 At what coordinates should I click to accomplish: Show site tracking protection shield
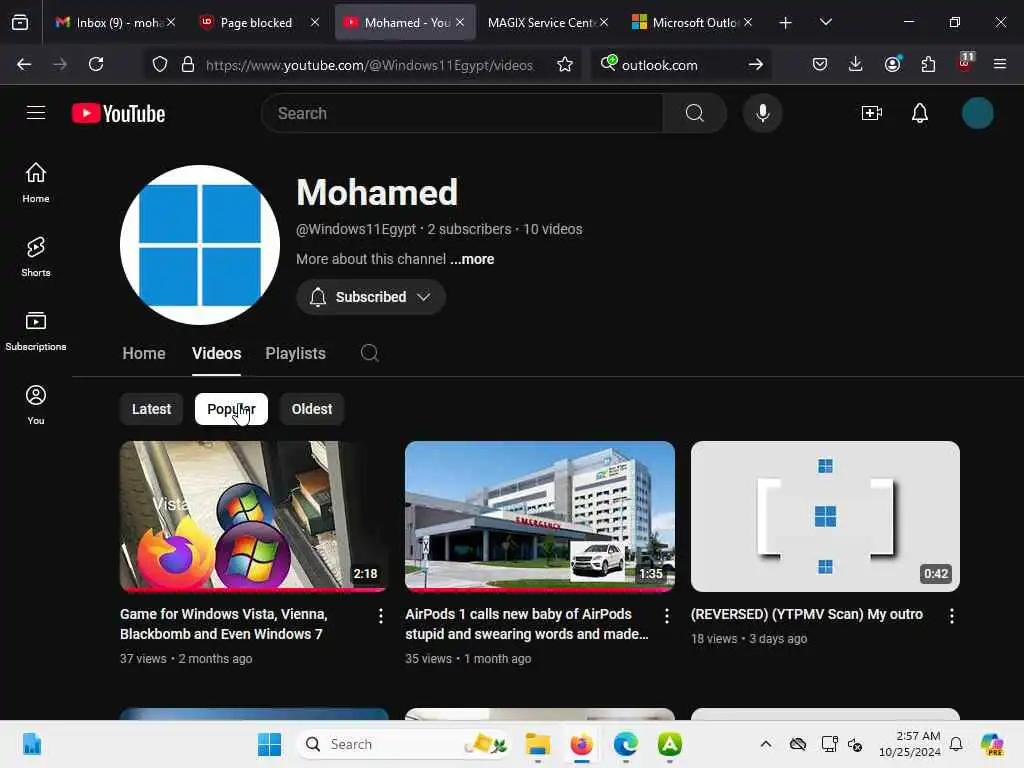[x=160, y=64]
